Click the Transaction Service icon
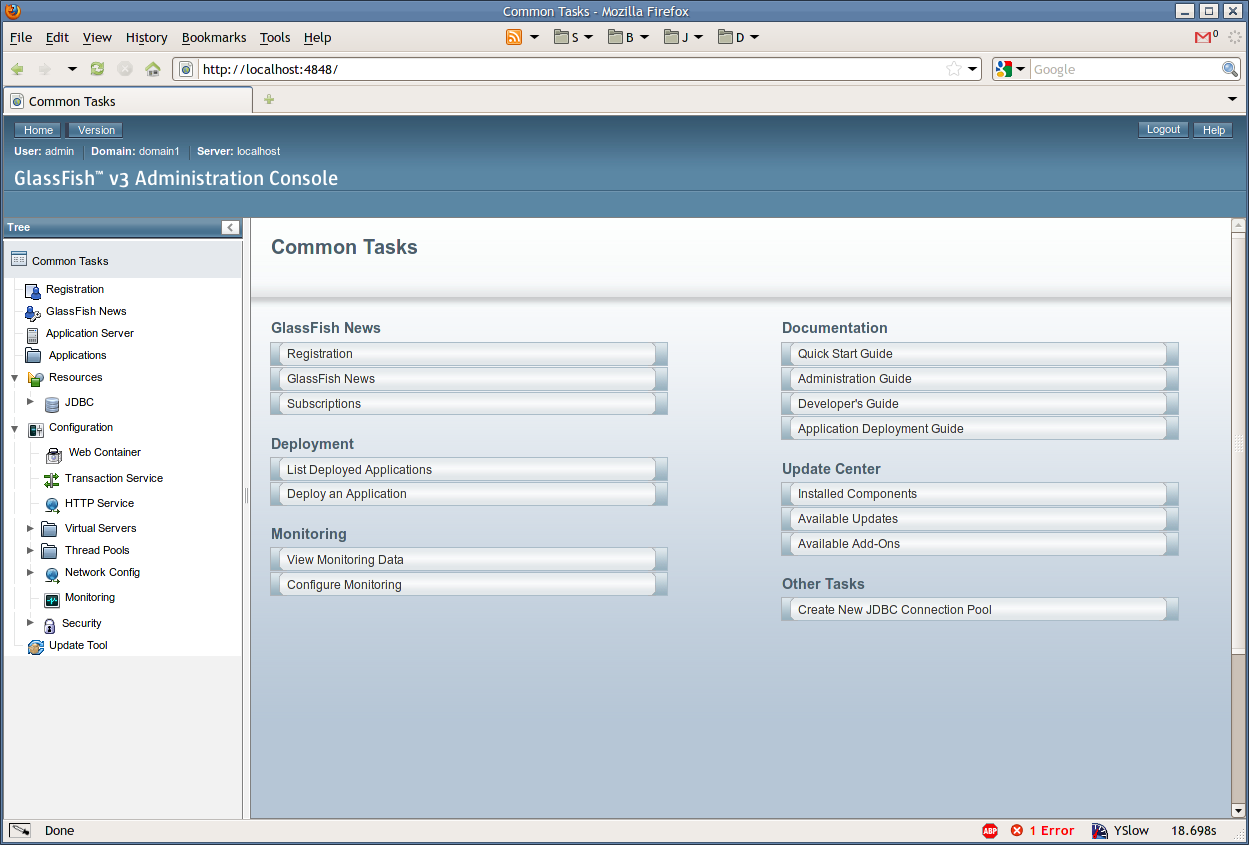This screenshot has height=845, width=1249. [x=52, y=479]
